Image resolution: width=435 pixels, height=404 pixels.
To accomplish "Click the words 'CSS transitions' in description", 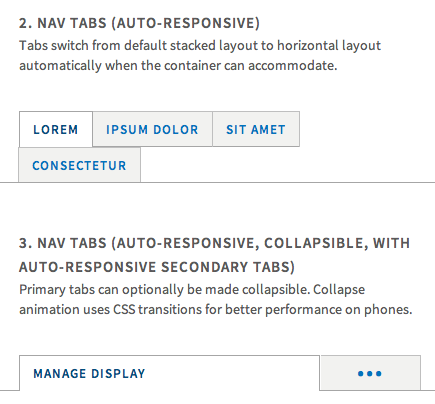I will pos(157,310).
